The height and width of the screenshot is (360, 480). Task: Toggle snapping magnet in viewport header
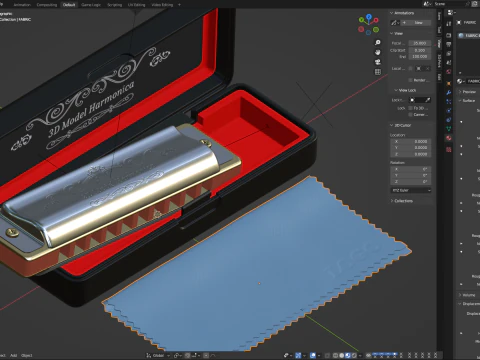(x=188, y=355)
